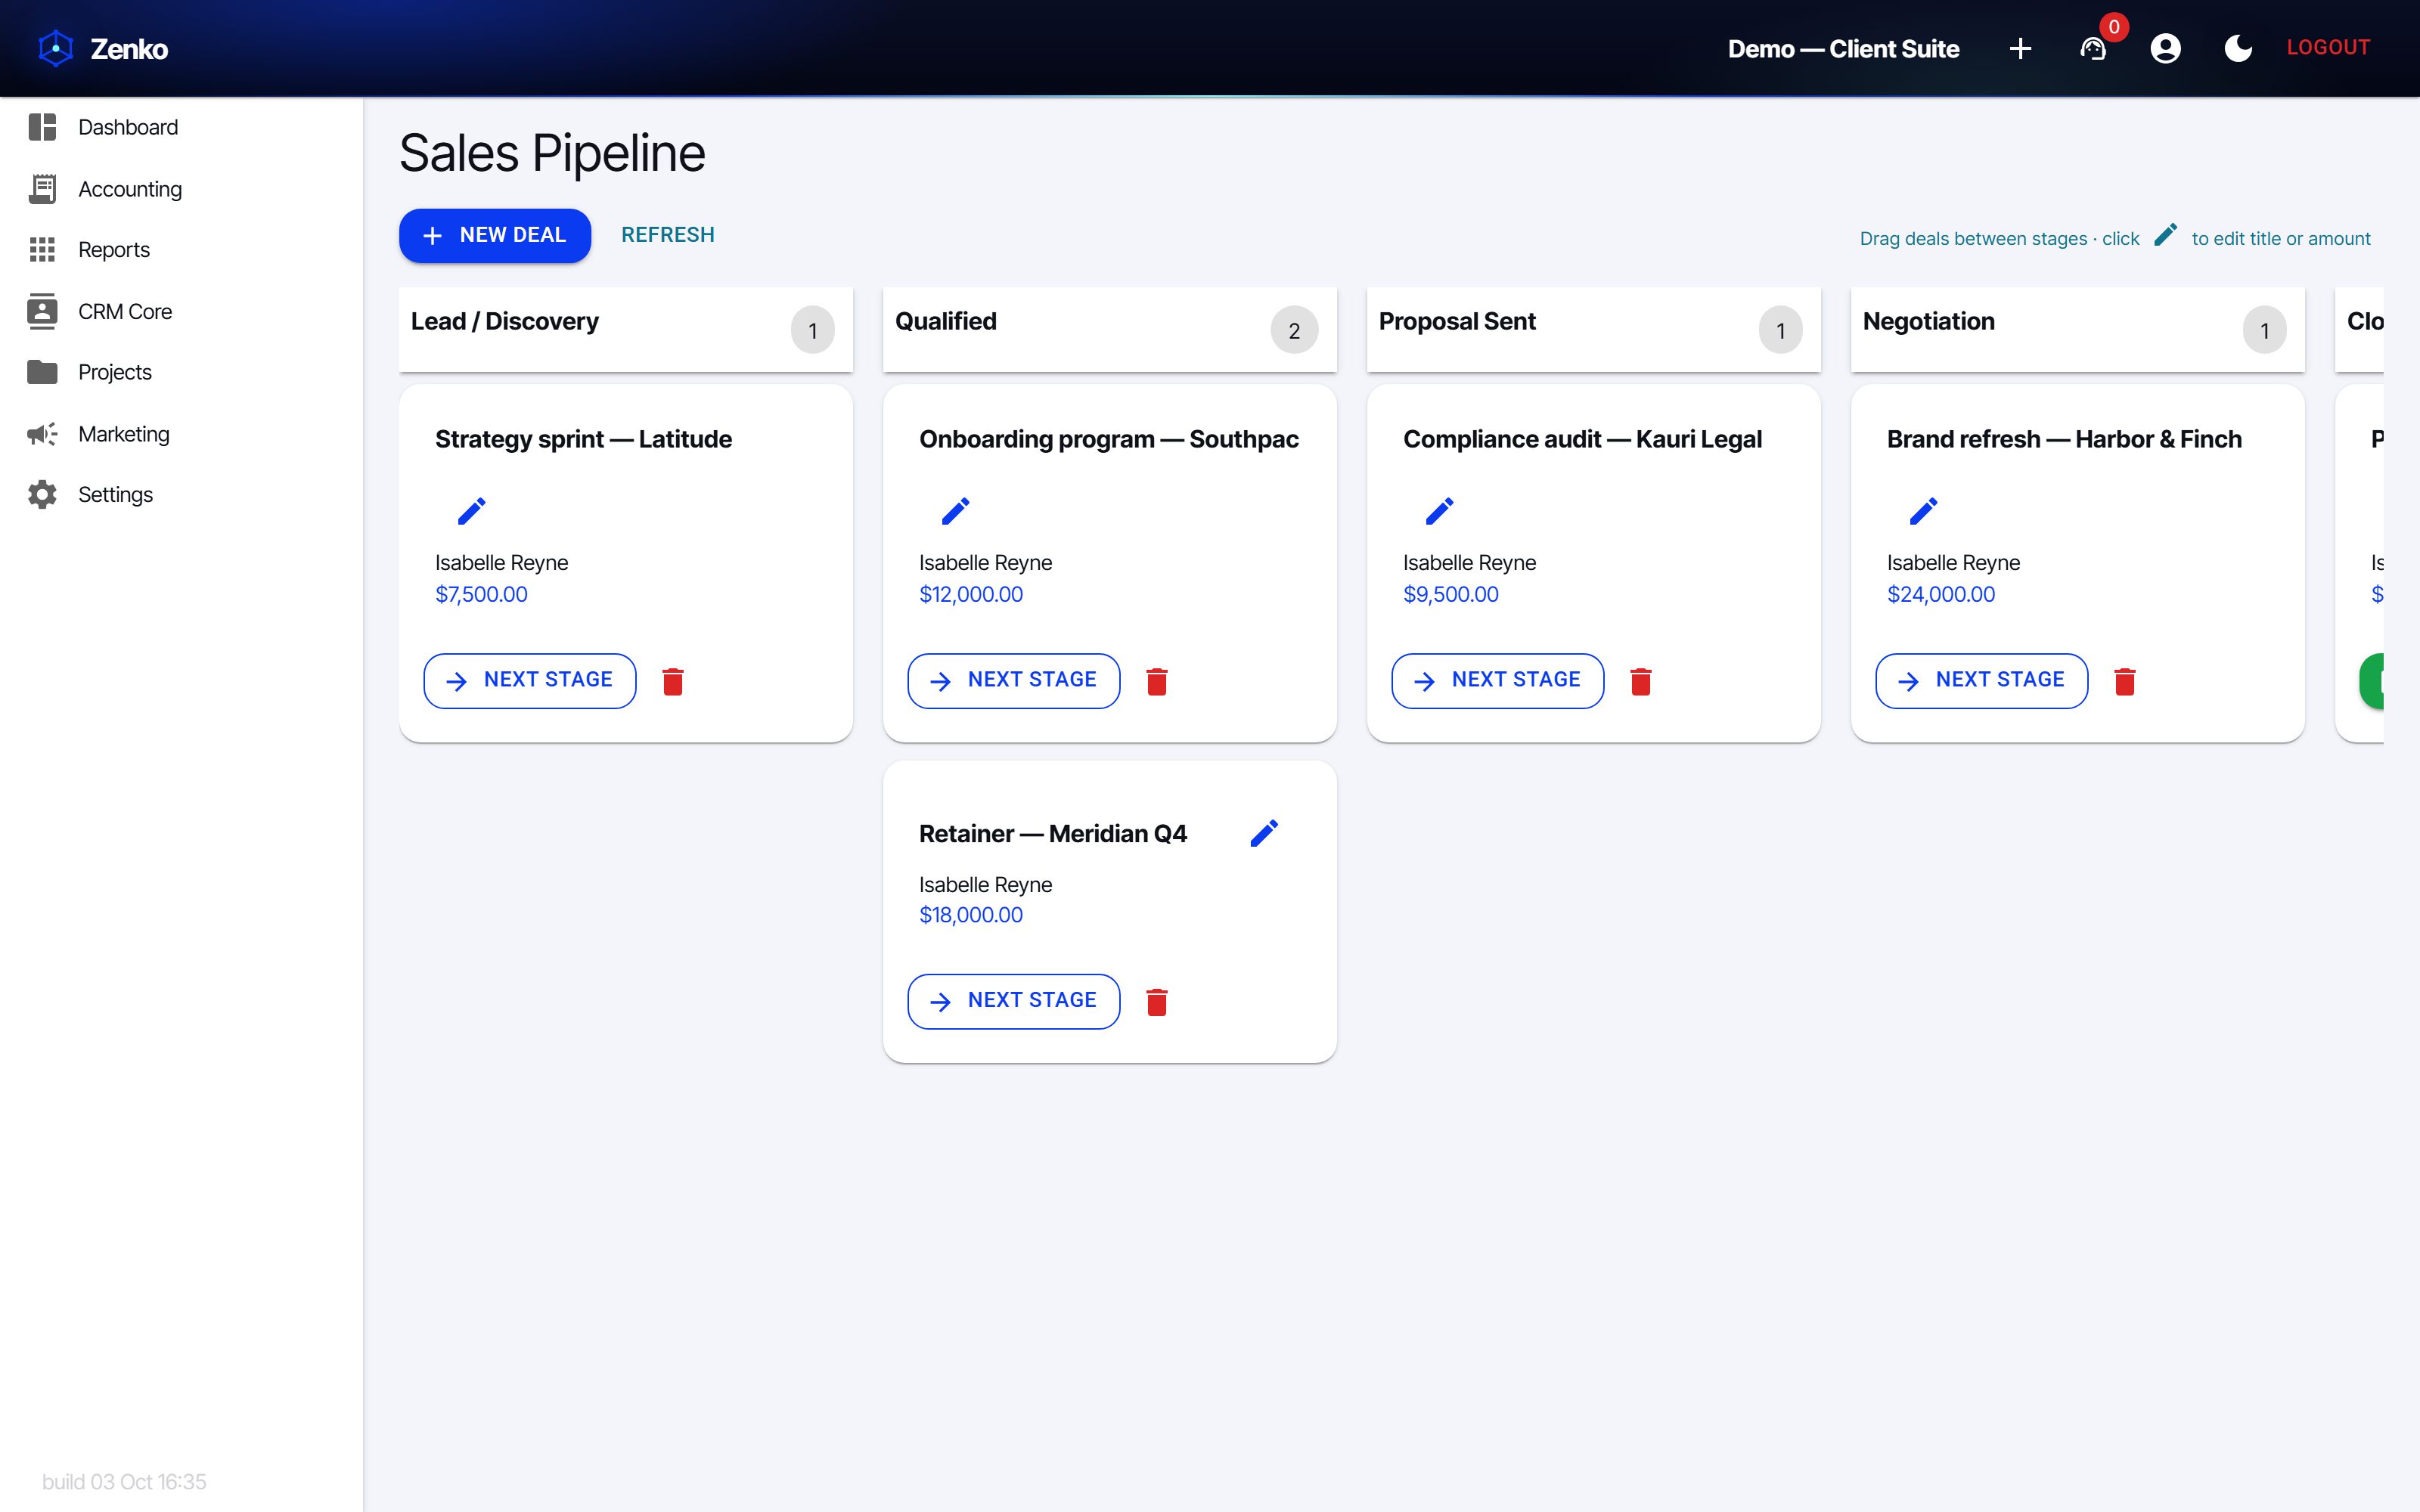The width and height of the screenshot is (2420, 1512).
Task: Edit the Retainer — Meridian Q4 deal
Action: click(1264, 833)
